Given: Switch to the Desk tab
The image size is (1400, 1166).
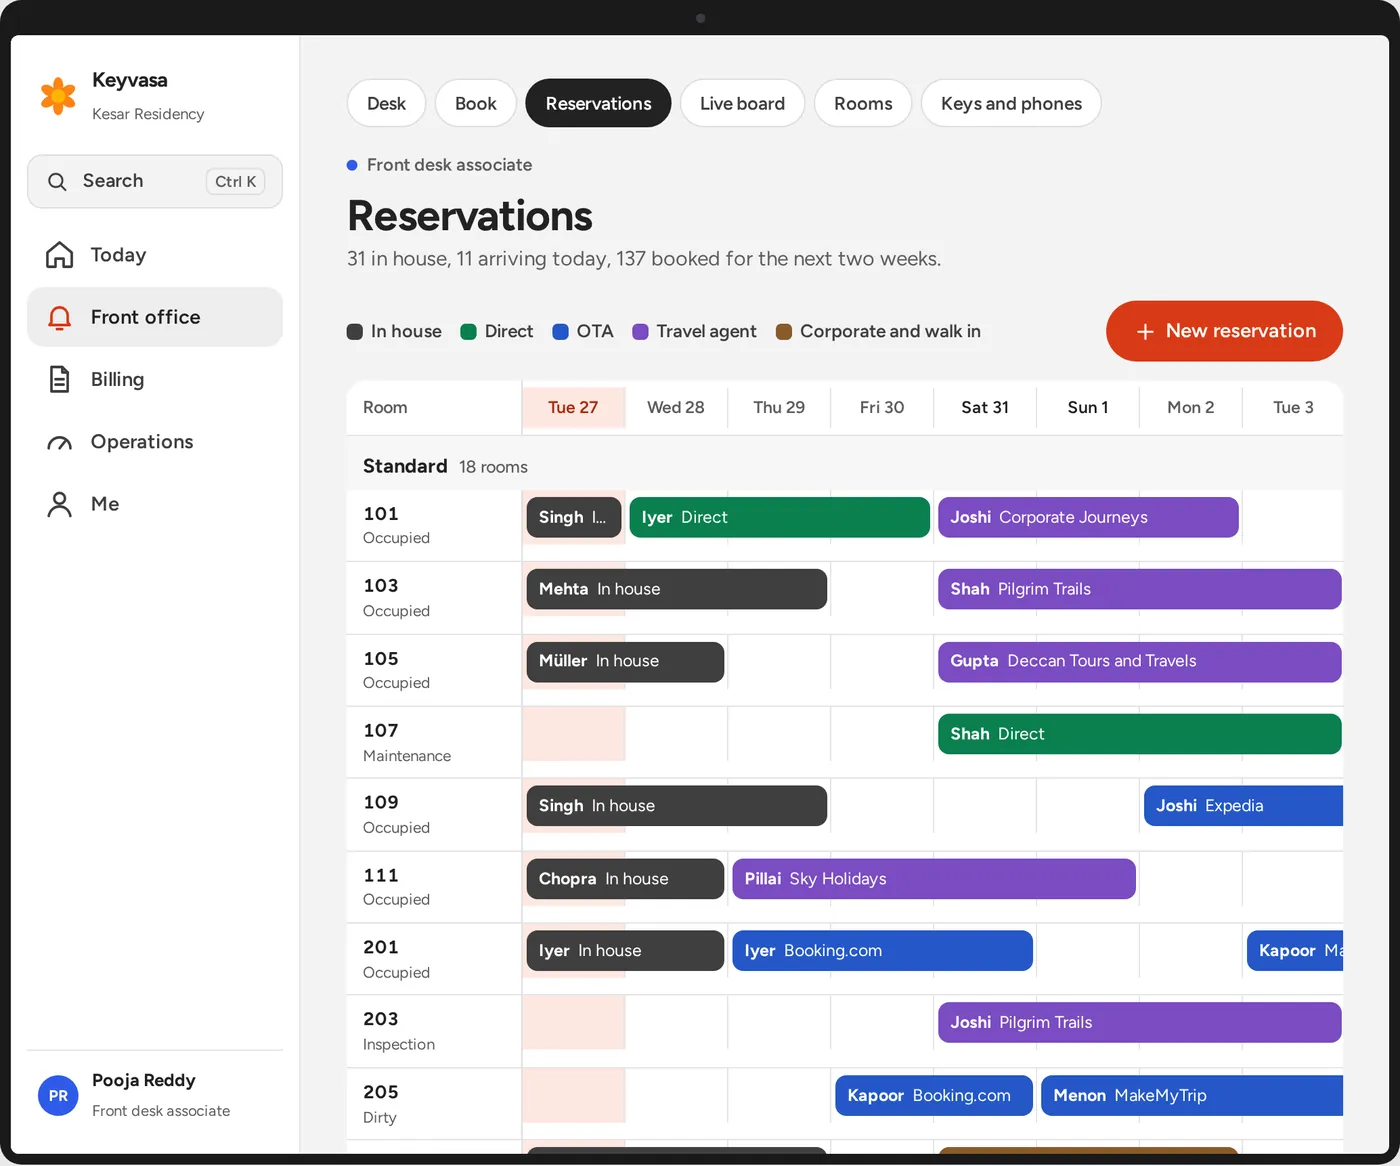Looking at the screenshot, I should (x=386, y=103).
